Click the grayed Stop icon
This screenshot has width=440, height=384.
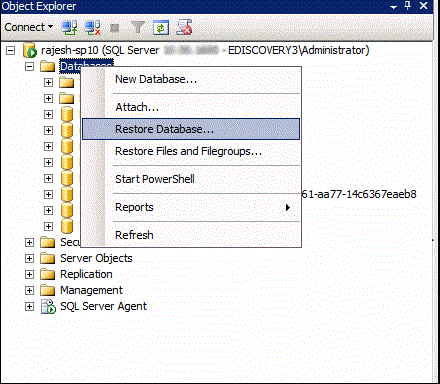click(115, 28)
